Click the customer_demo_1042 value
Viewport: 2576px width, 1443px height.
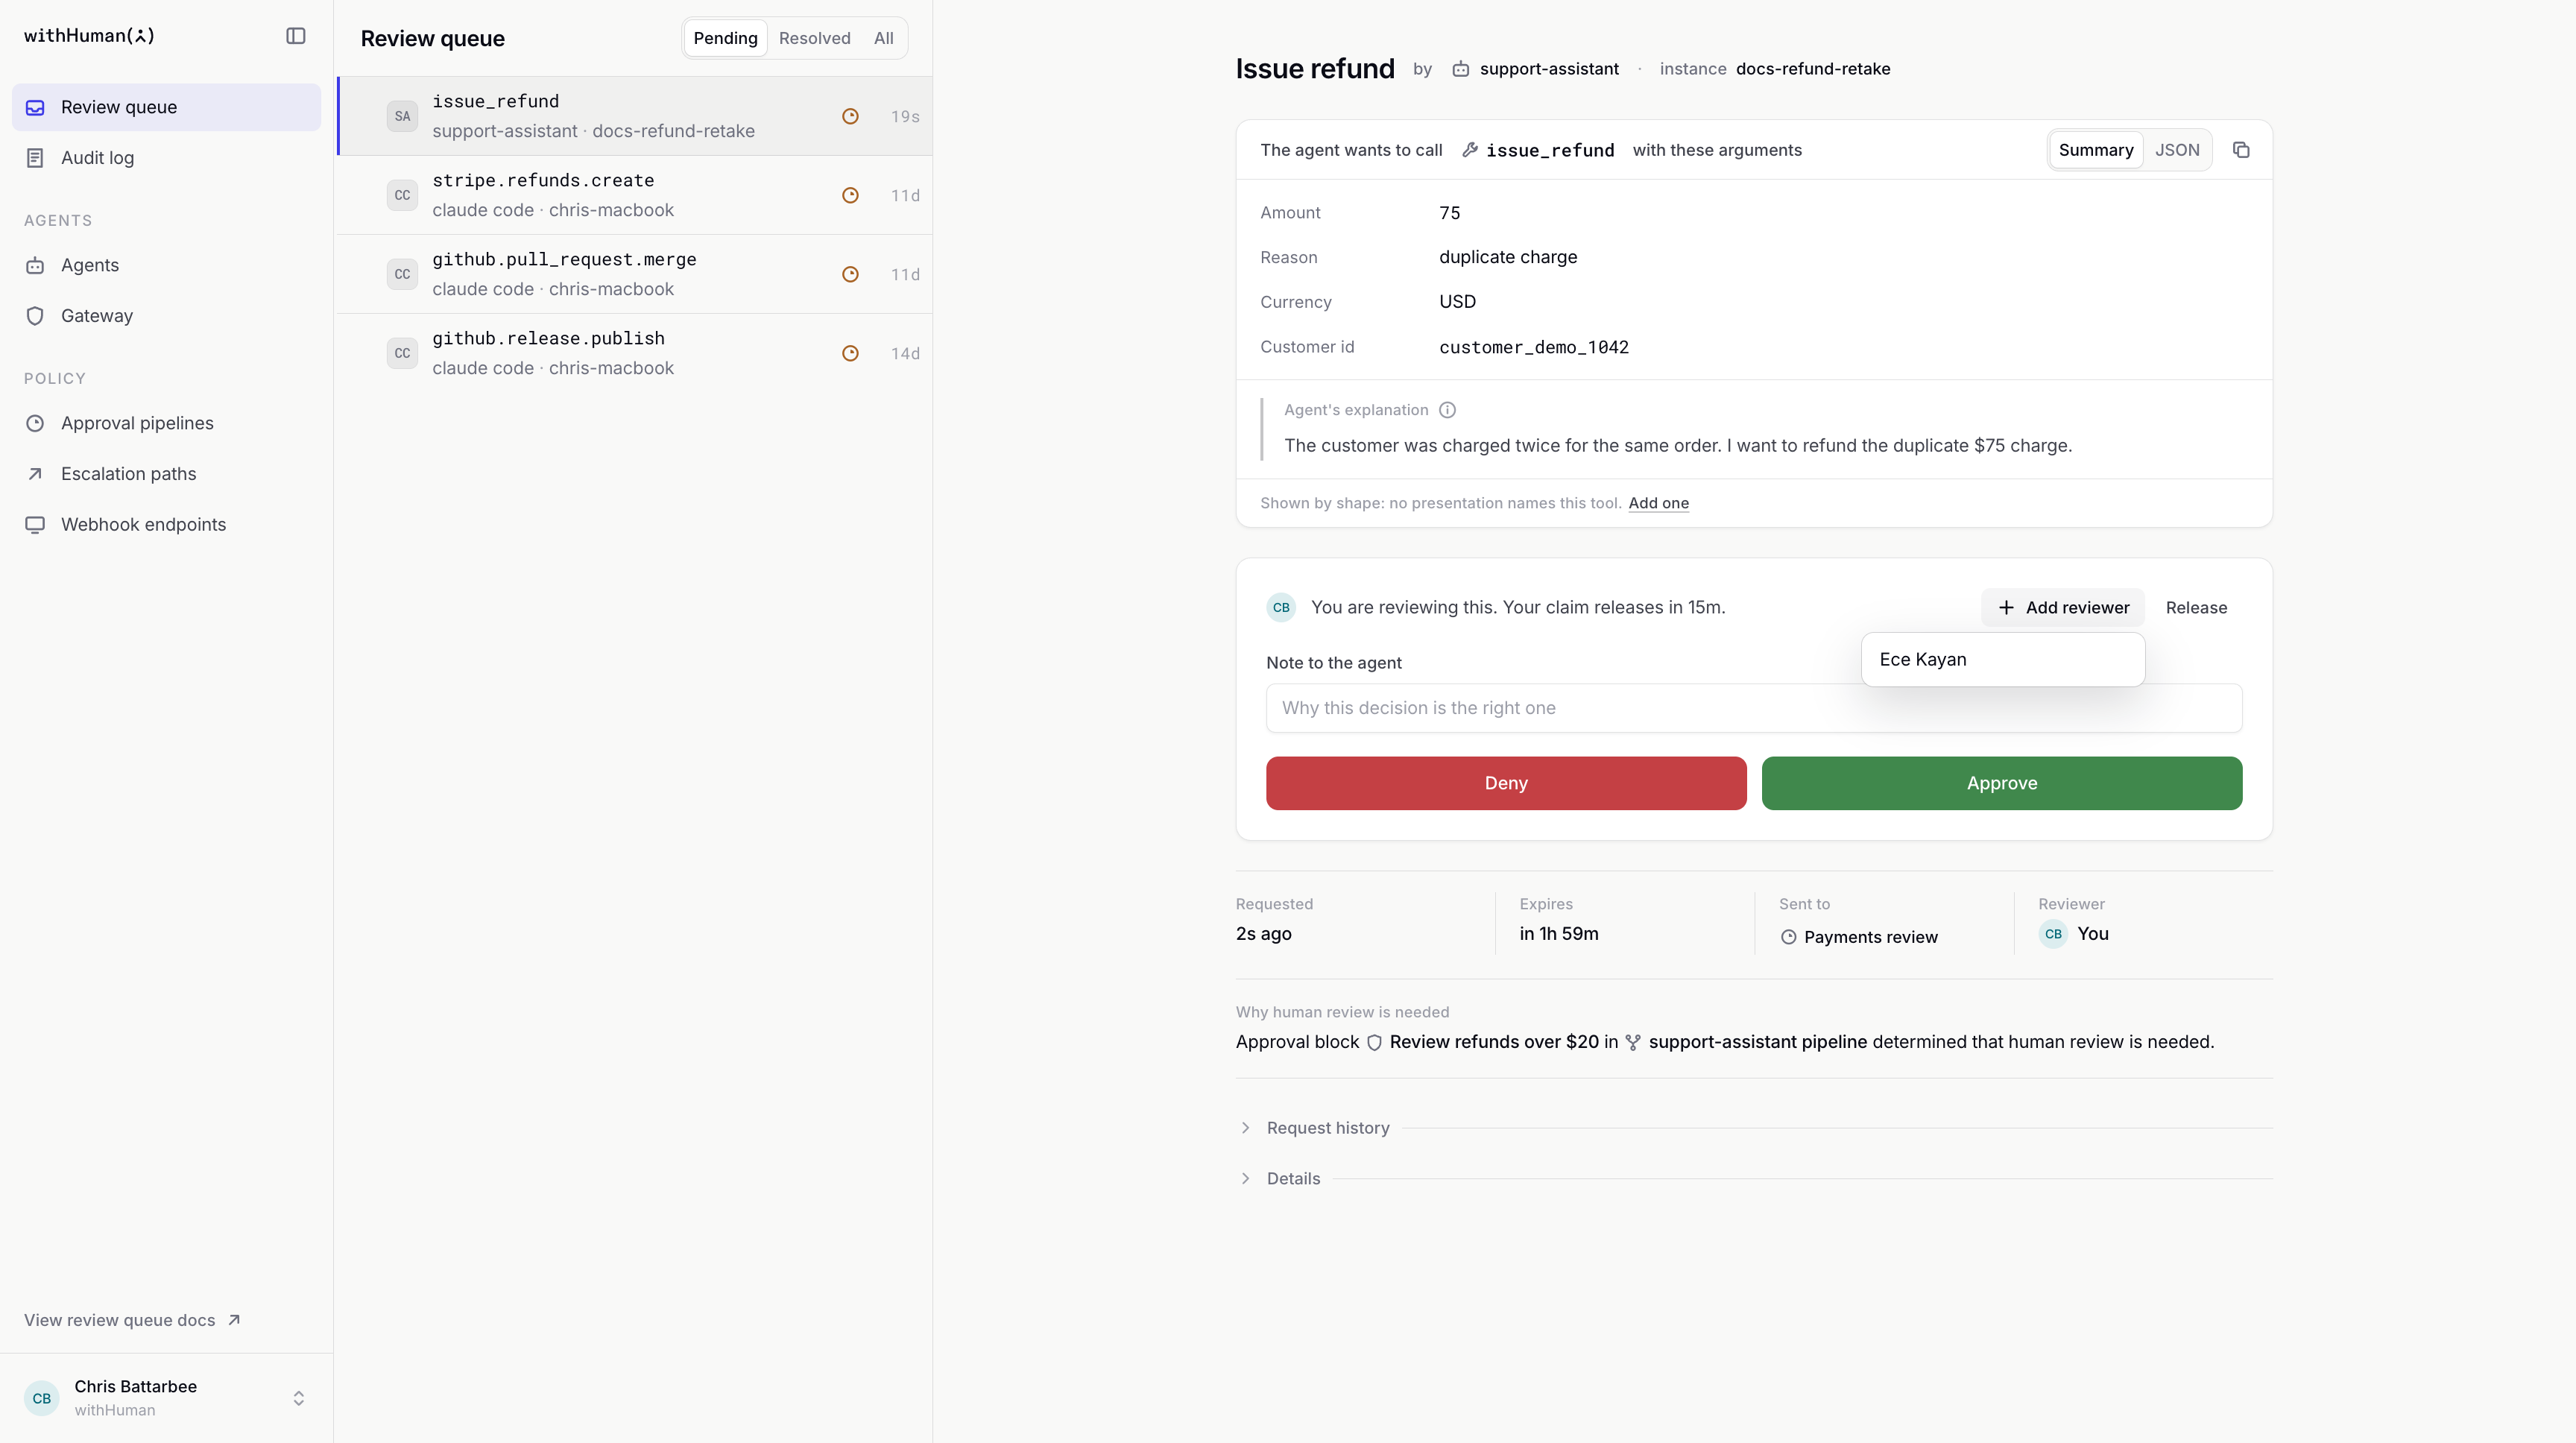tap(1534, 347)
